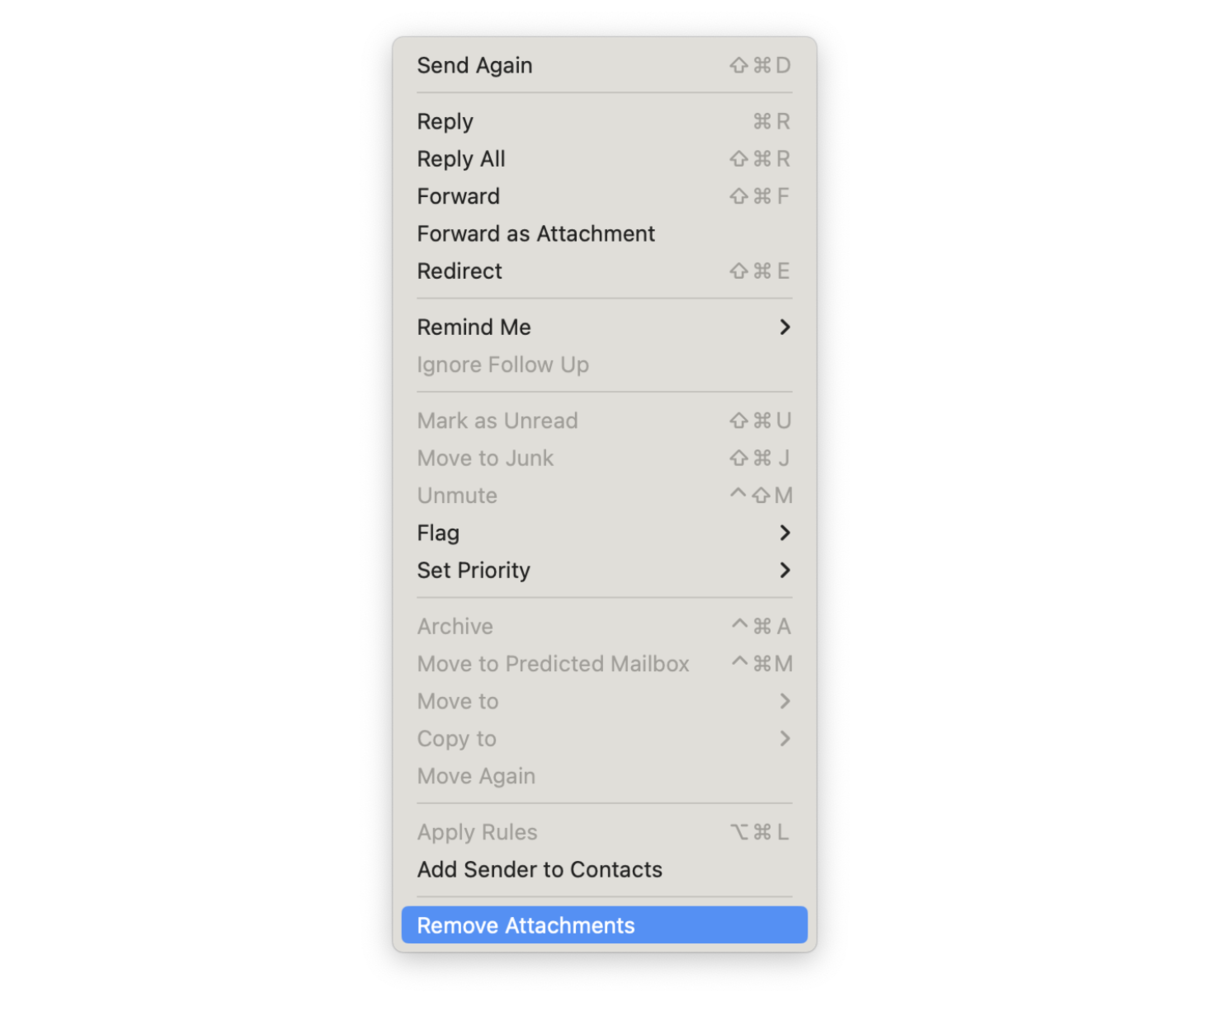
Task: Choose Reply All
Action: pos(461,158)
